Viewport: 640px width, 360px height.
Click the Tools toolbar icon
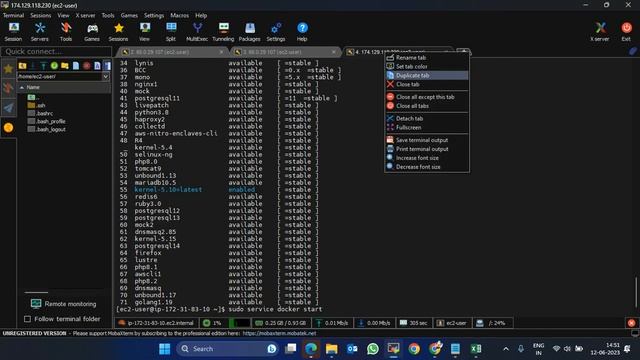pyautogui.click(x=66, y=32)
